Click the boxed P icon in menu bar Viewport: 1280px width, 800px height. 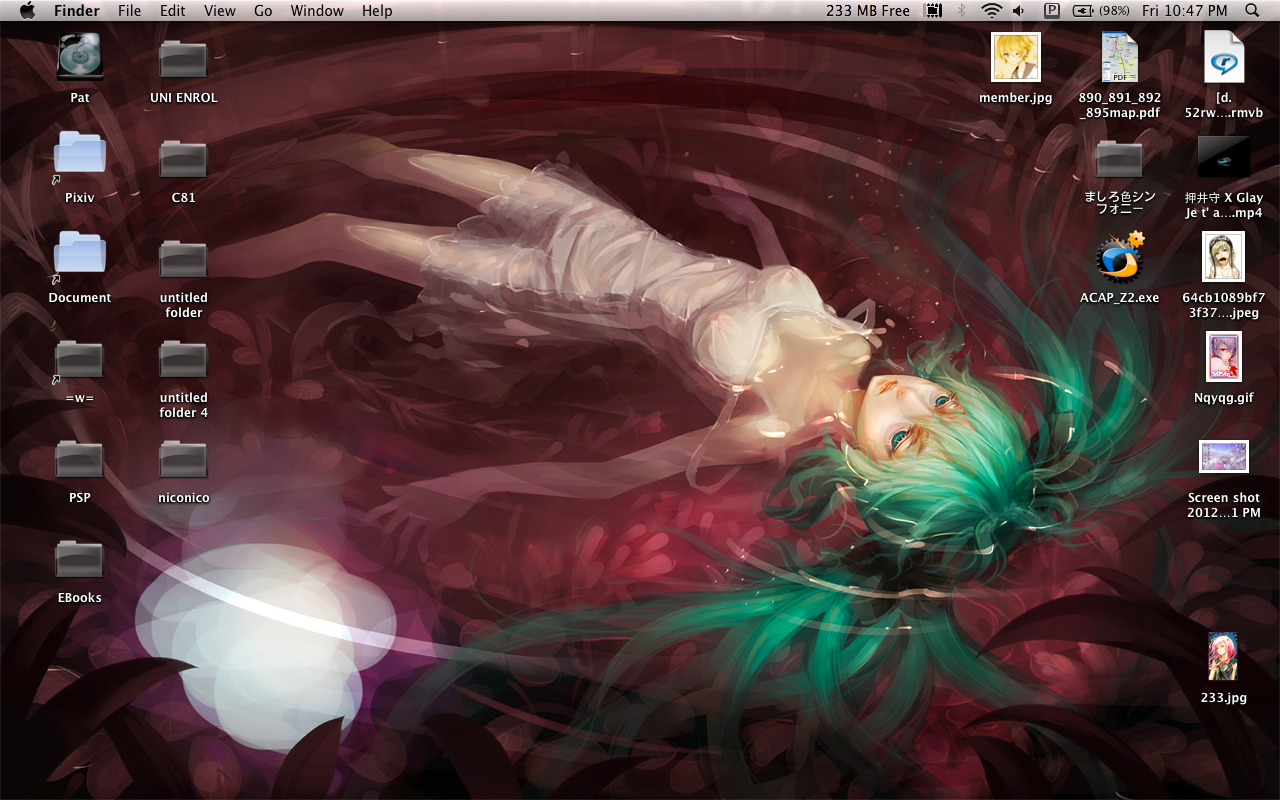(1051, 11)
